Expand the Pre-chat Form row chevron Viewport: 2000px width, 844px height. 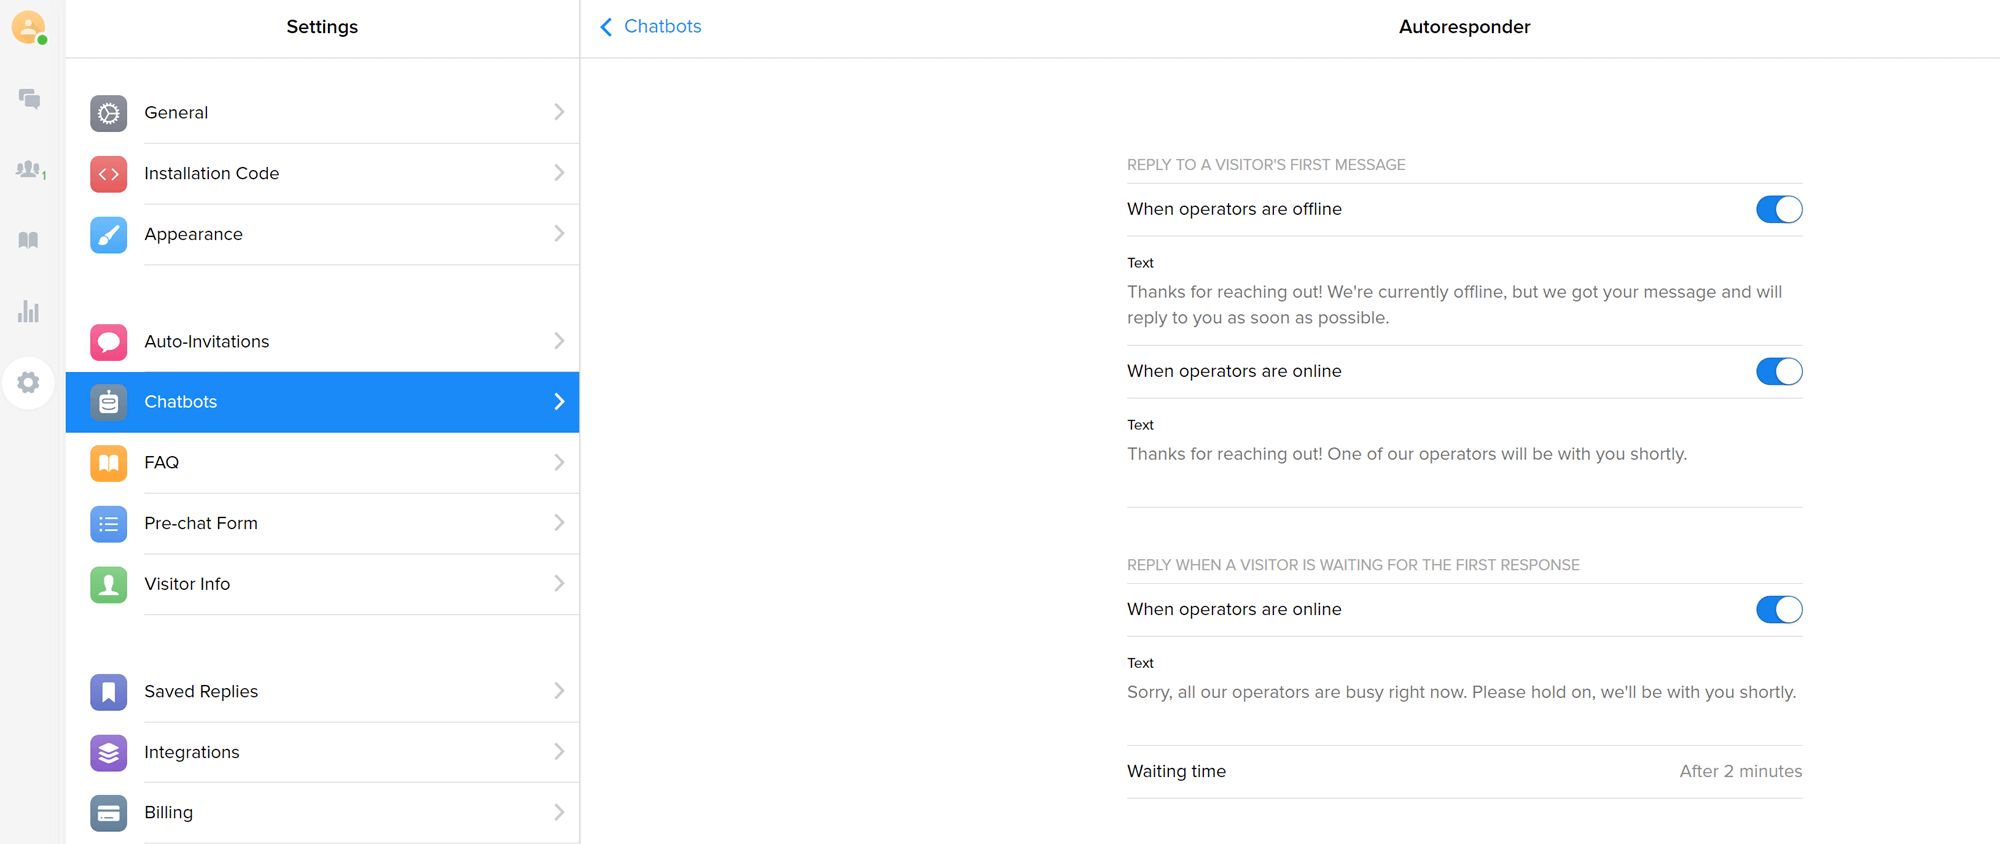click(x=559, y=523)
